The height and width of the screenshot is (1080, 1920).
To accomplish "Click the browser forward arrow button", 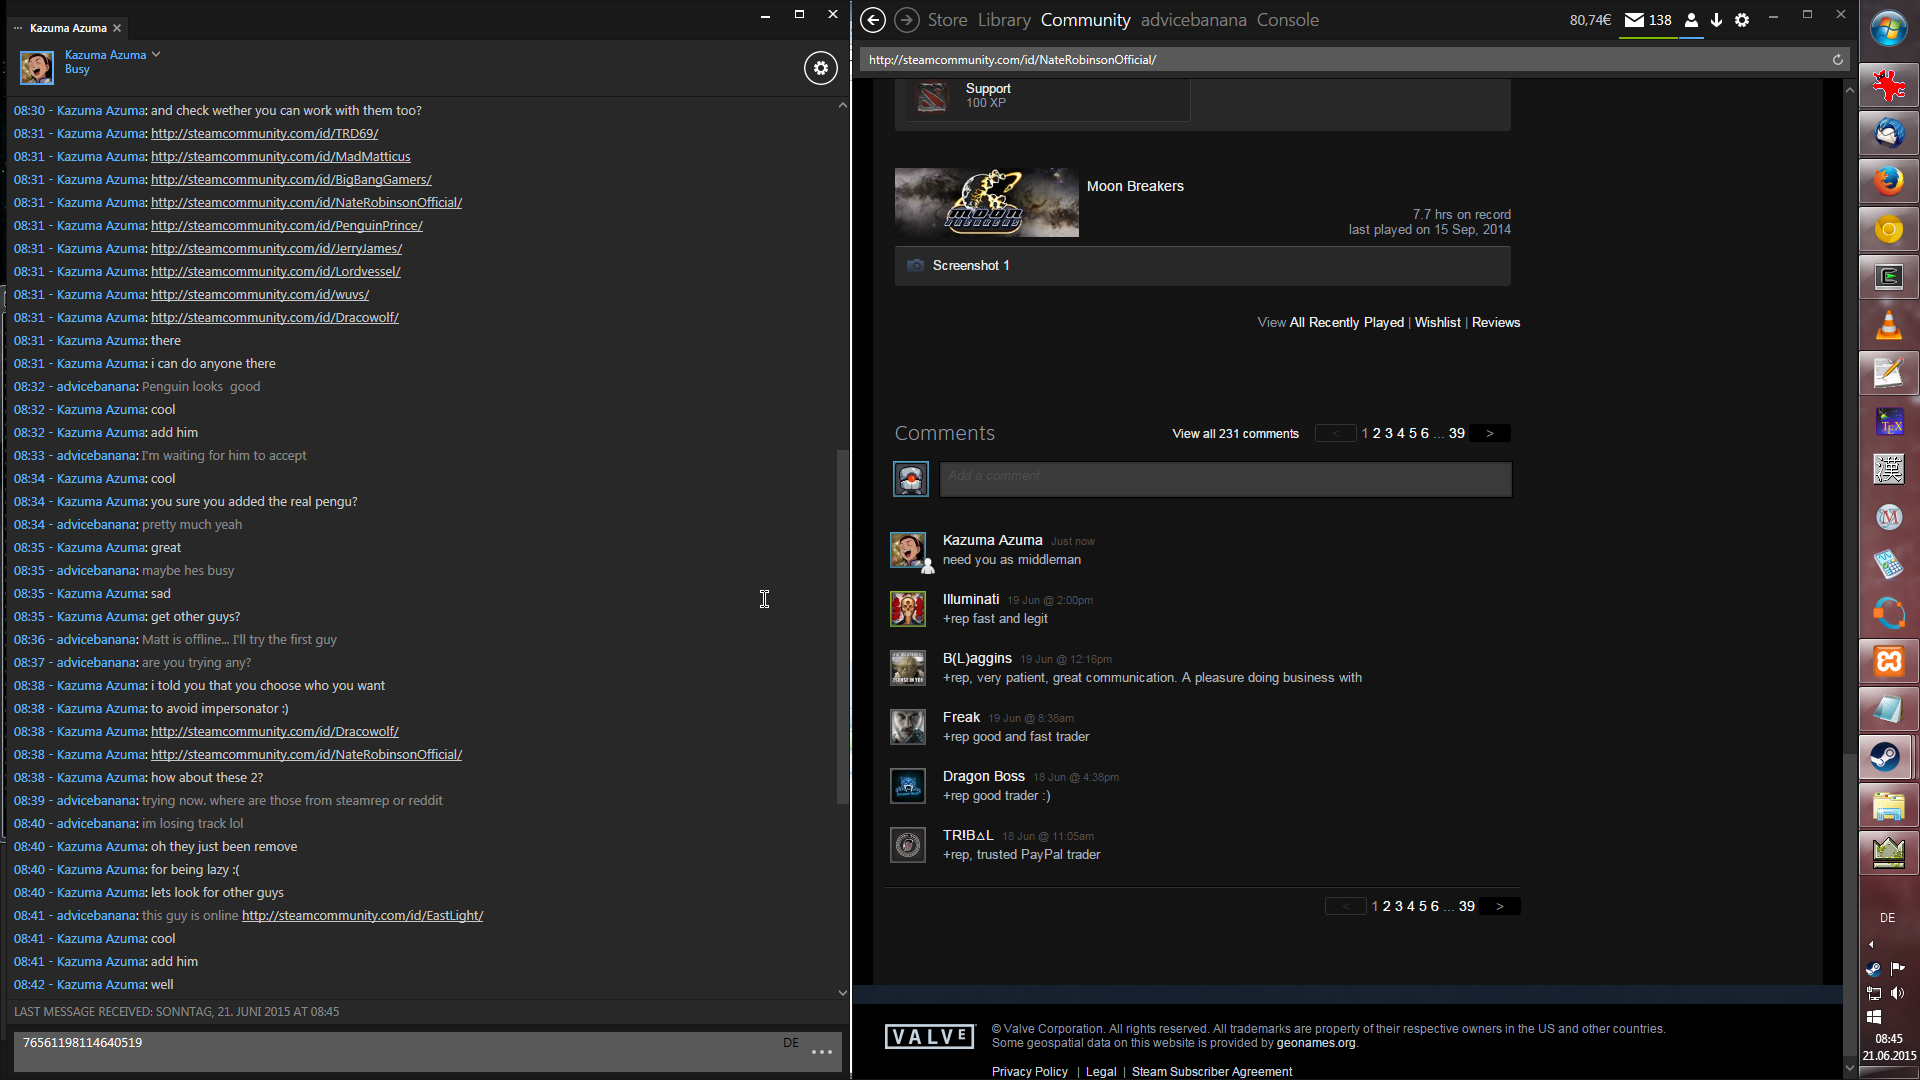I will tap(906, 20).
